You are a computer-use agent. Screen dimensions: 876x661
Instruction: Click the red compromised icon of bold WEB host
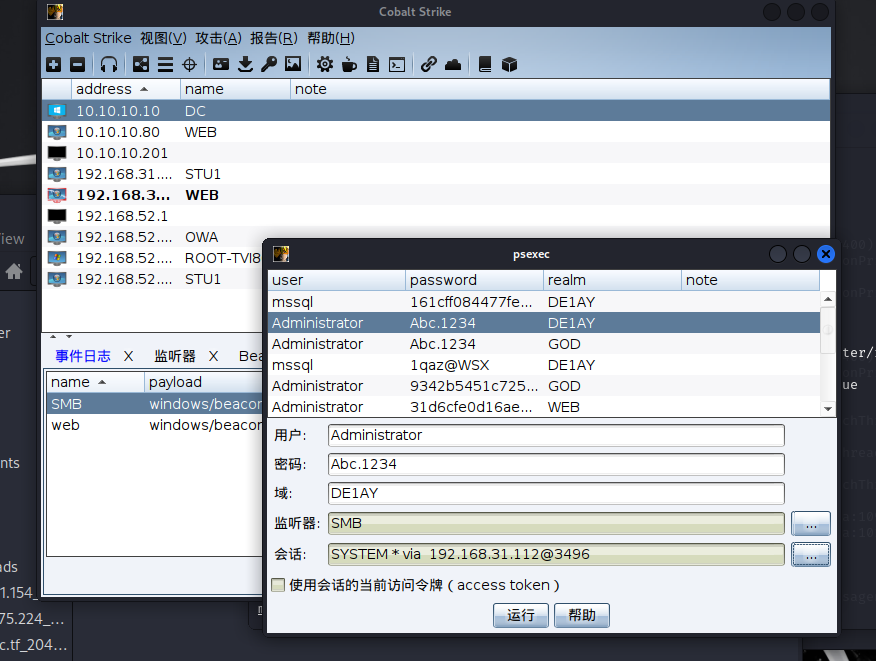(57, 195)
